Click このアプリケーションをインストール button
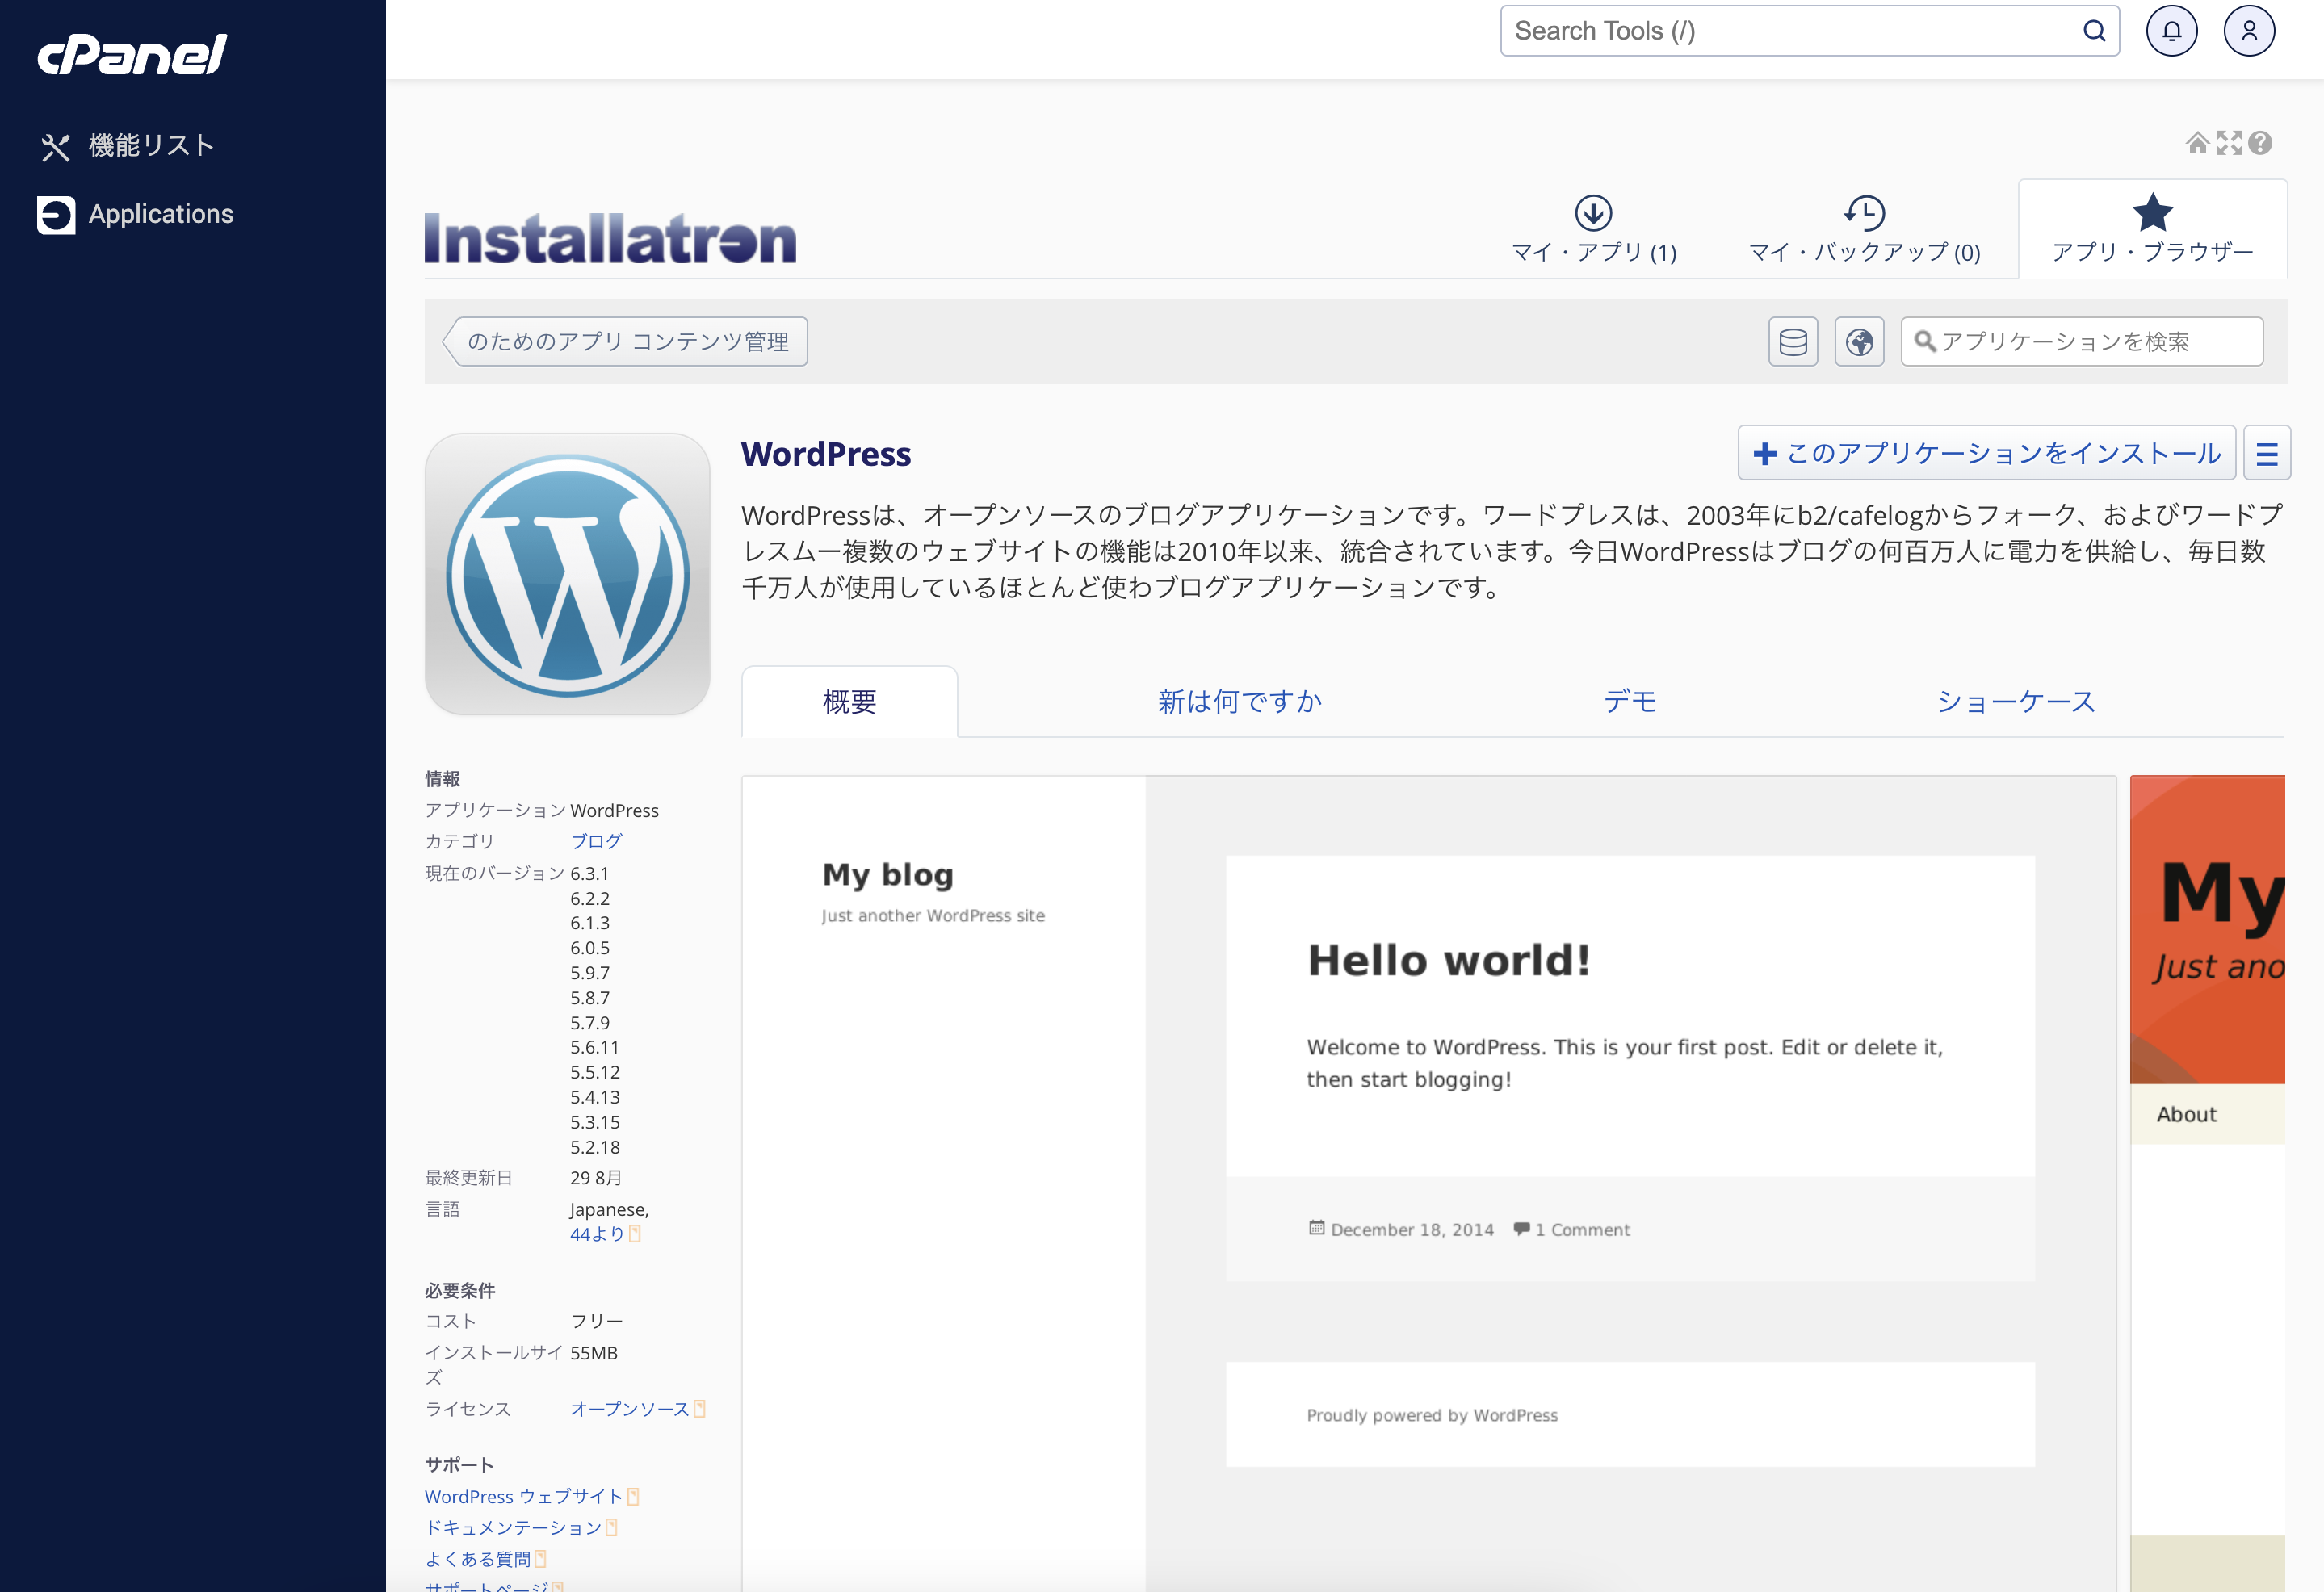 (1987, 453)
